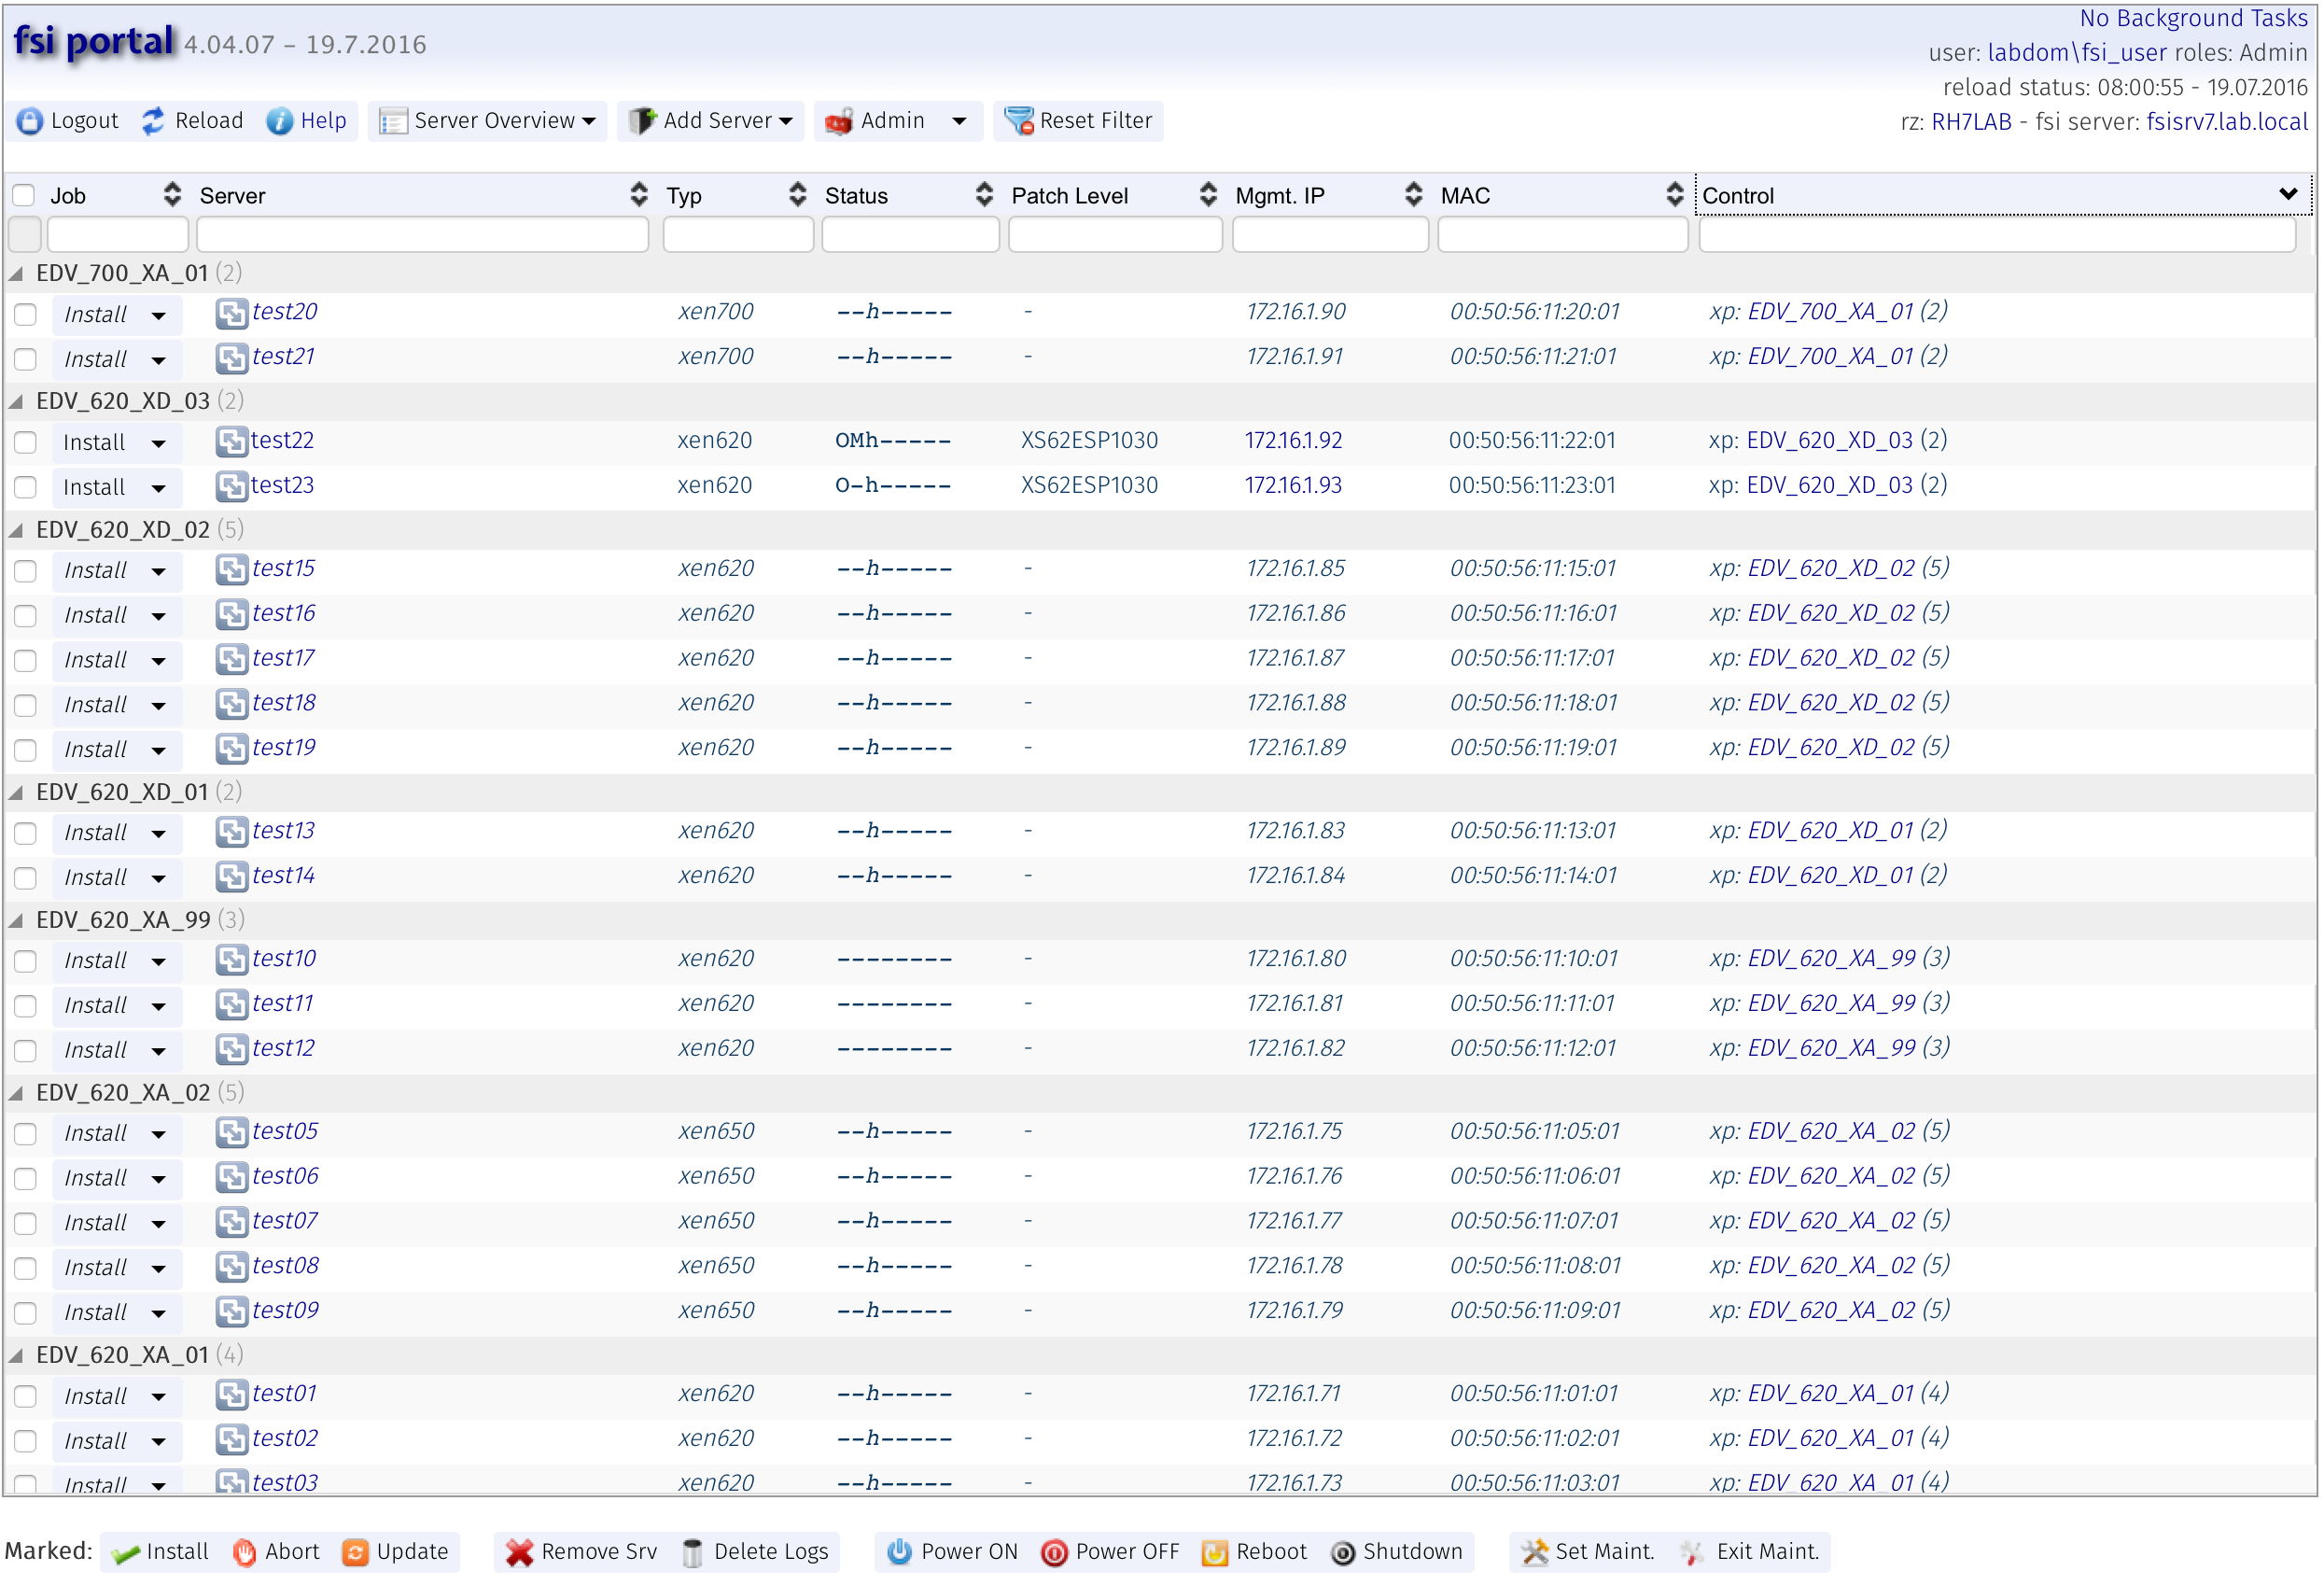The image size is (2324, 1585).
Task: Collapse the EDV_700_XA_01 group
Action: point(16,274)
